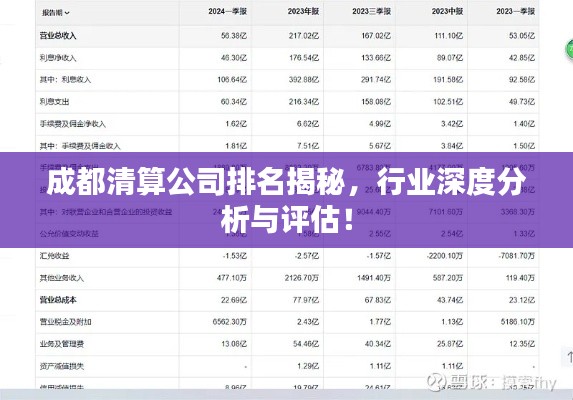Select 利息净收入 value 176.54亿

(304, 58)
